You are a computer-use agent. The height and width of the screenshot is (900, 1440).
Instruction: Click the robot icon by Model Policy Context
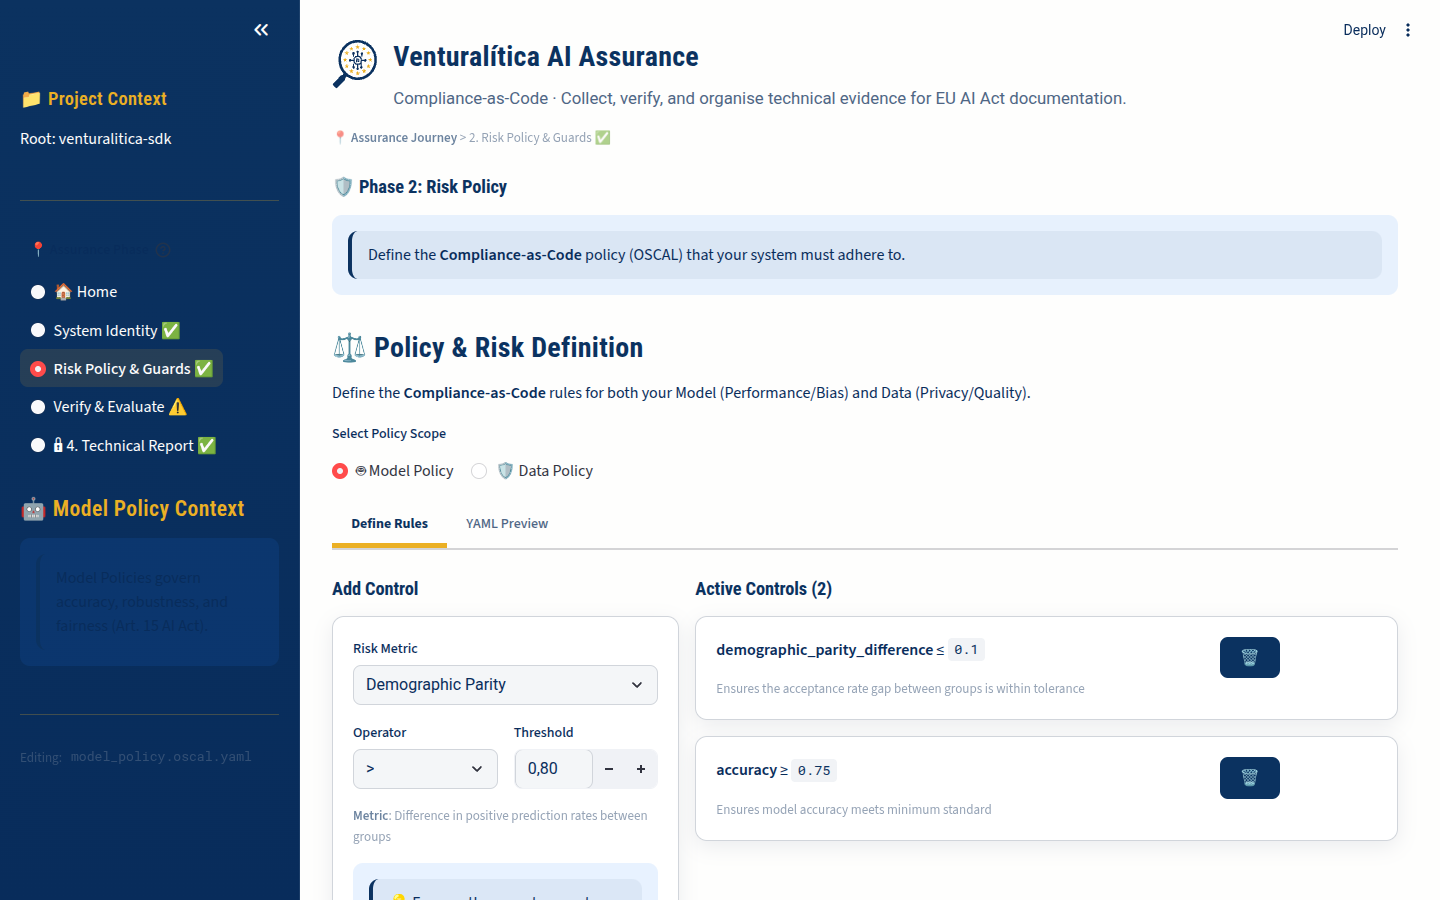pos(33,509)
